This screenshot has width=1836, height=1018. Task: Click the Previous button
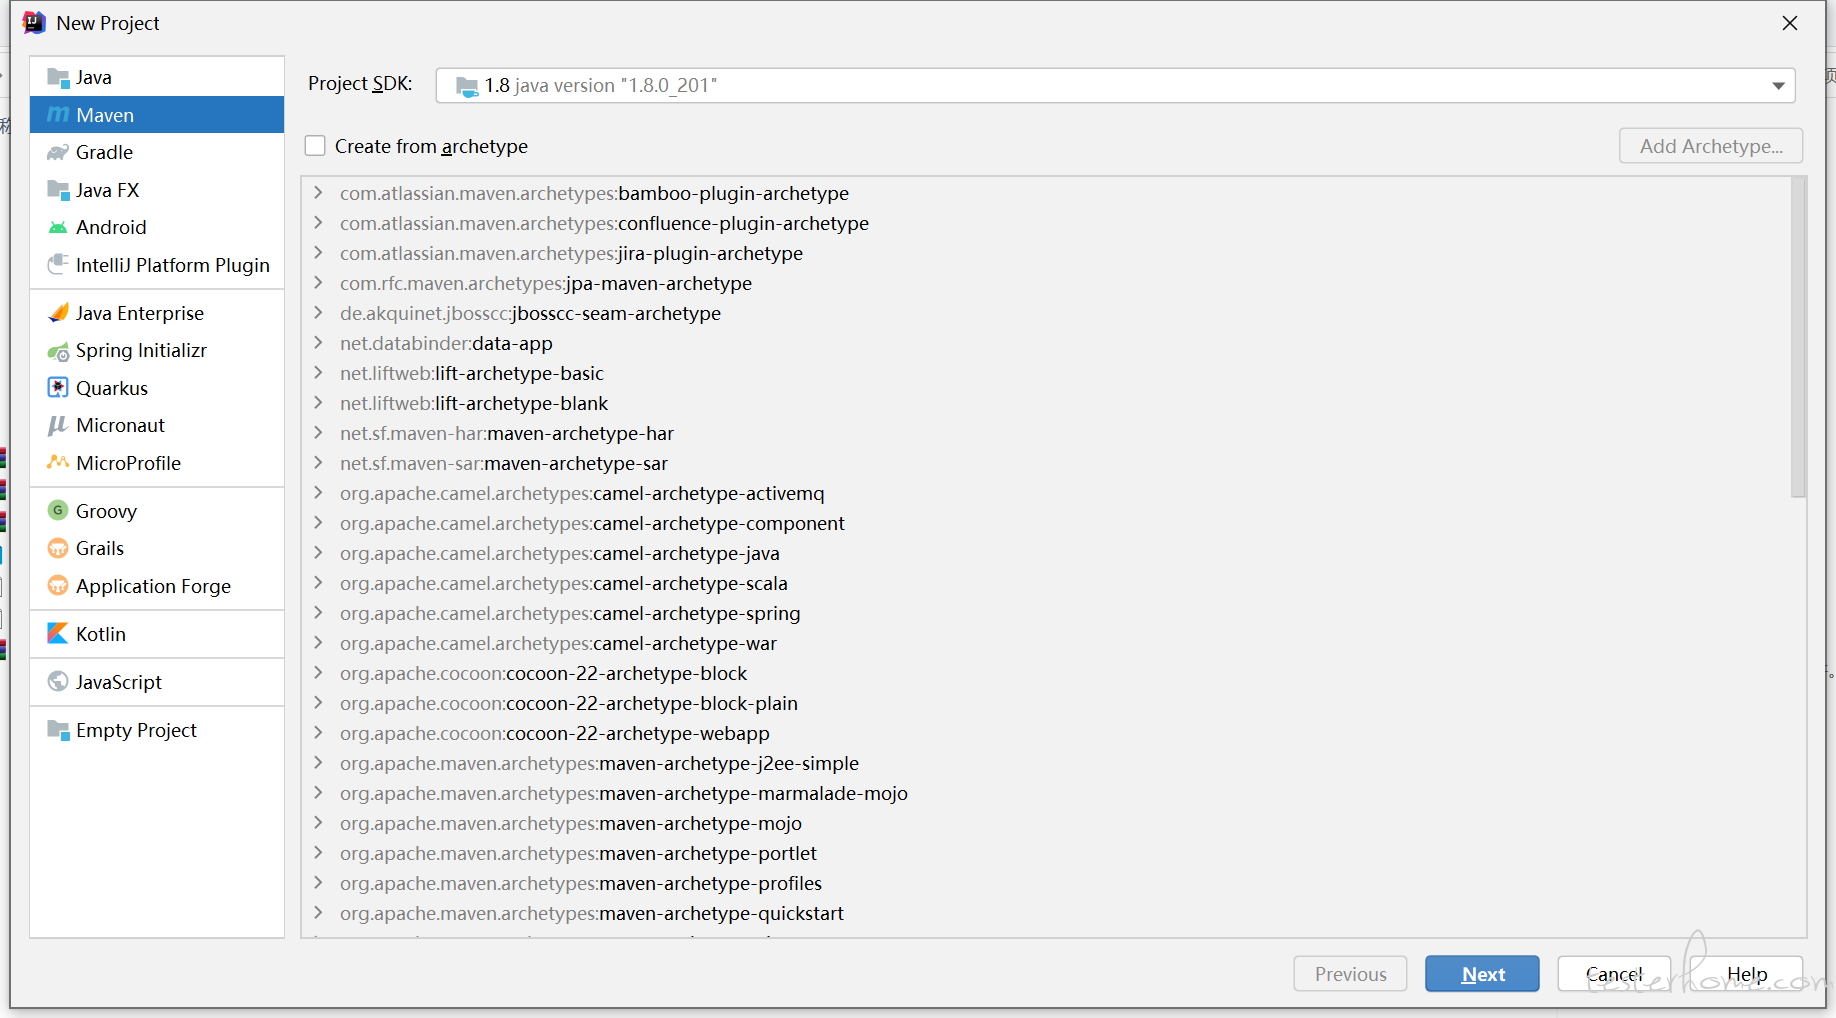pyautogui.click(x=1350, y=974)
